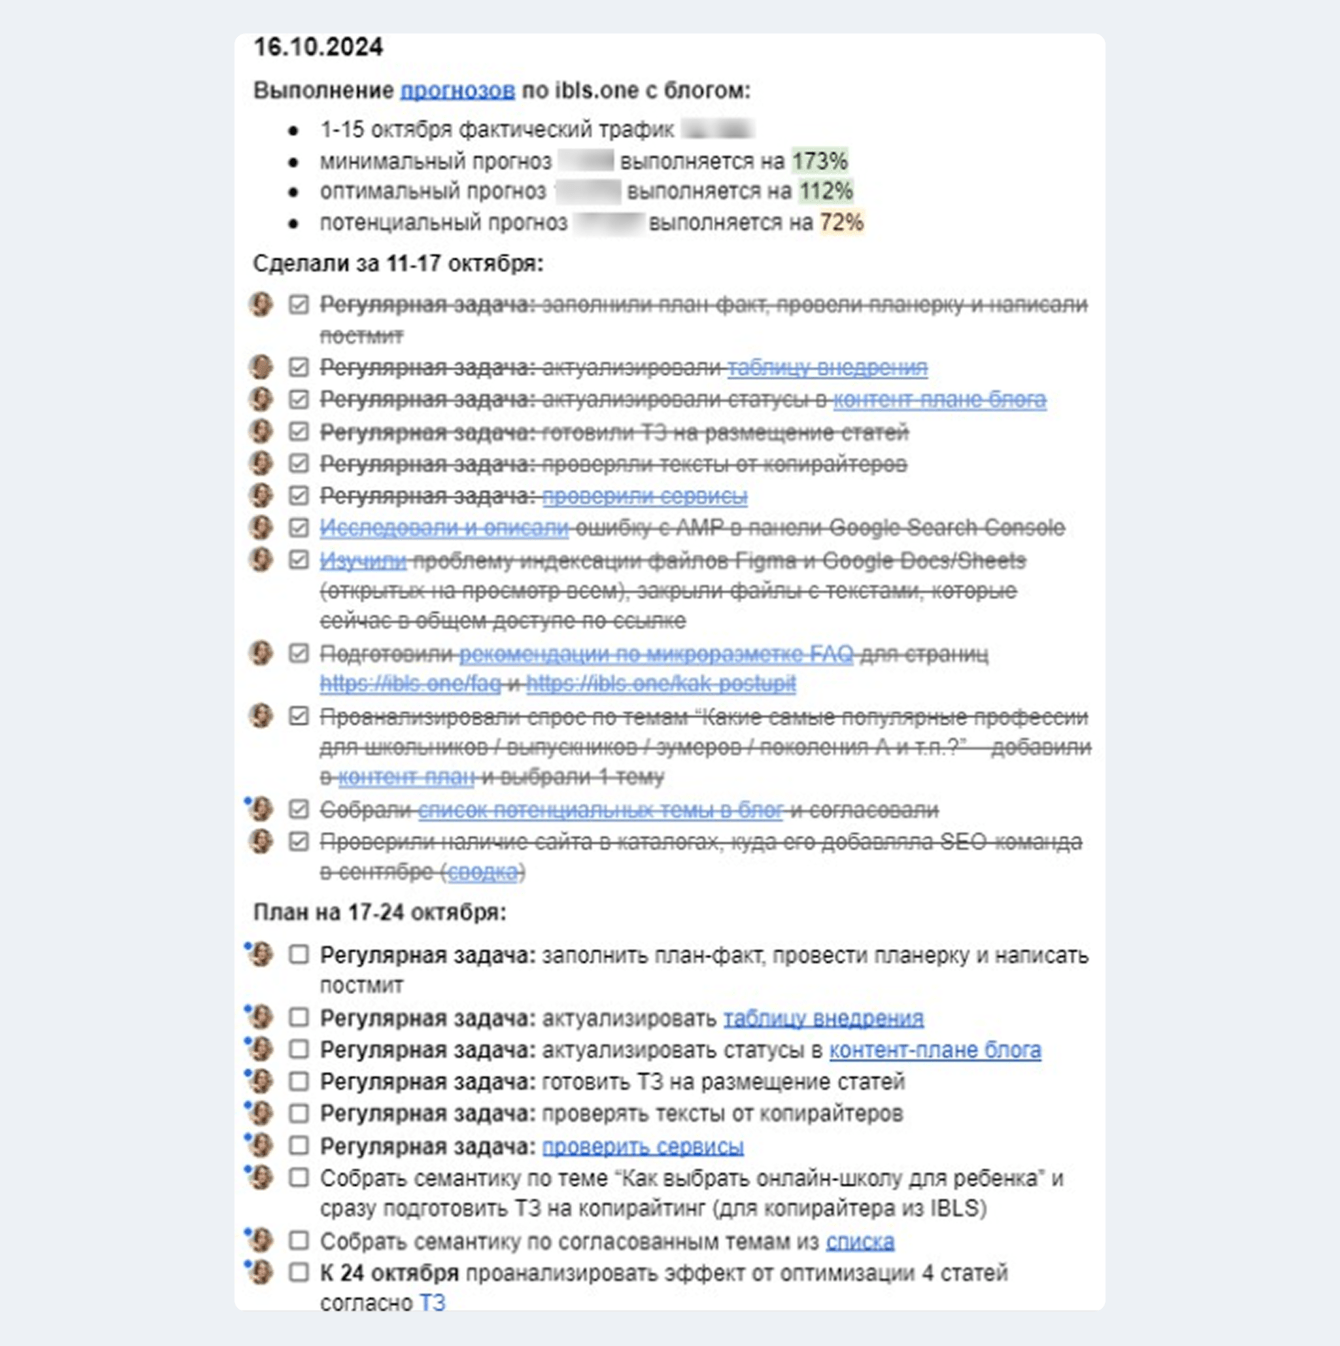This screenshot has height=1346, width=1340.
Task: Click avatar next to "Проверили наличие сайта" task
Action: coord(262,841)
